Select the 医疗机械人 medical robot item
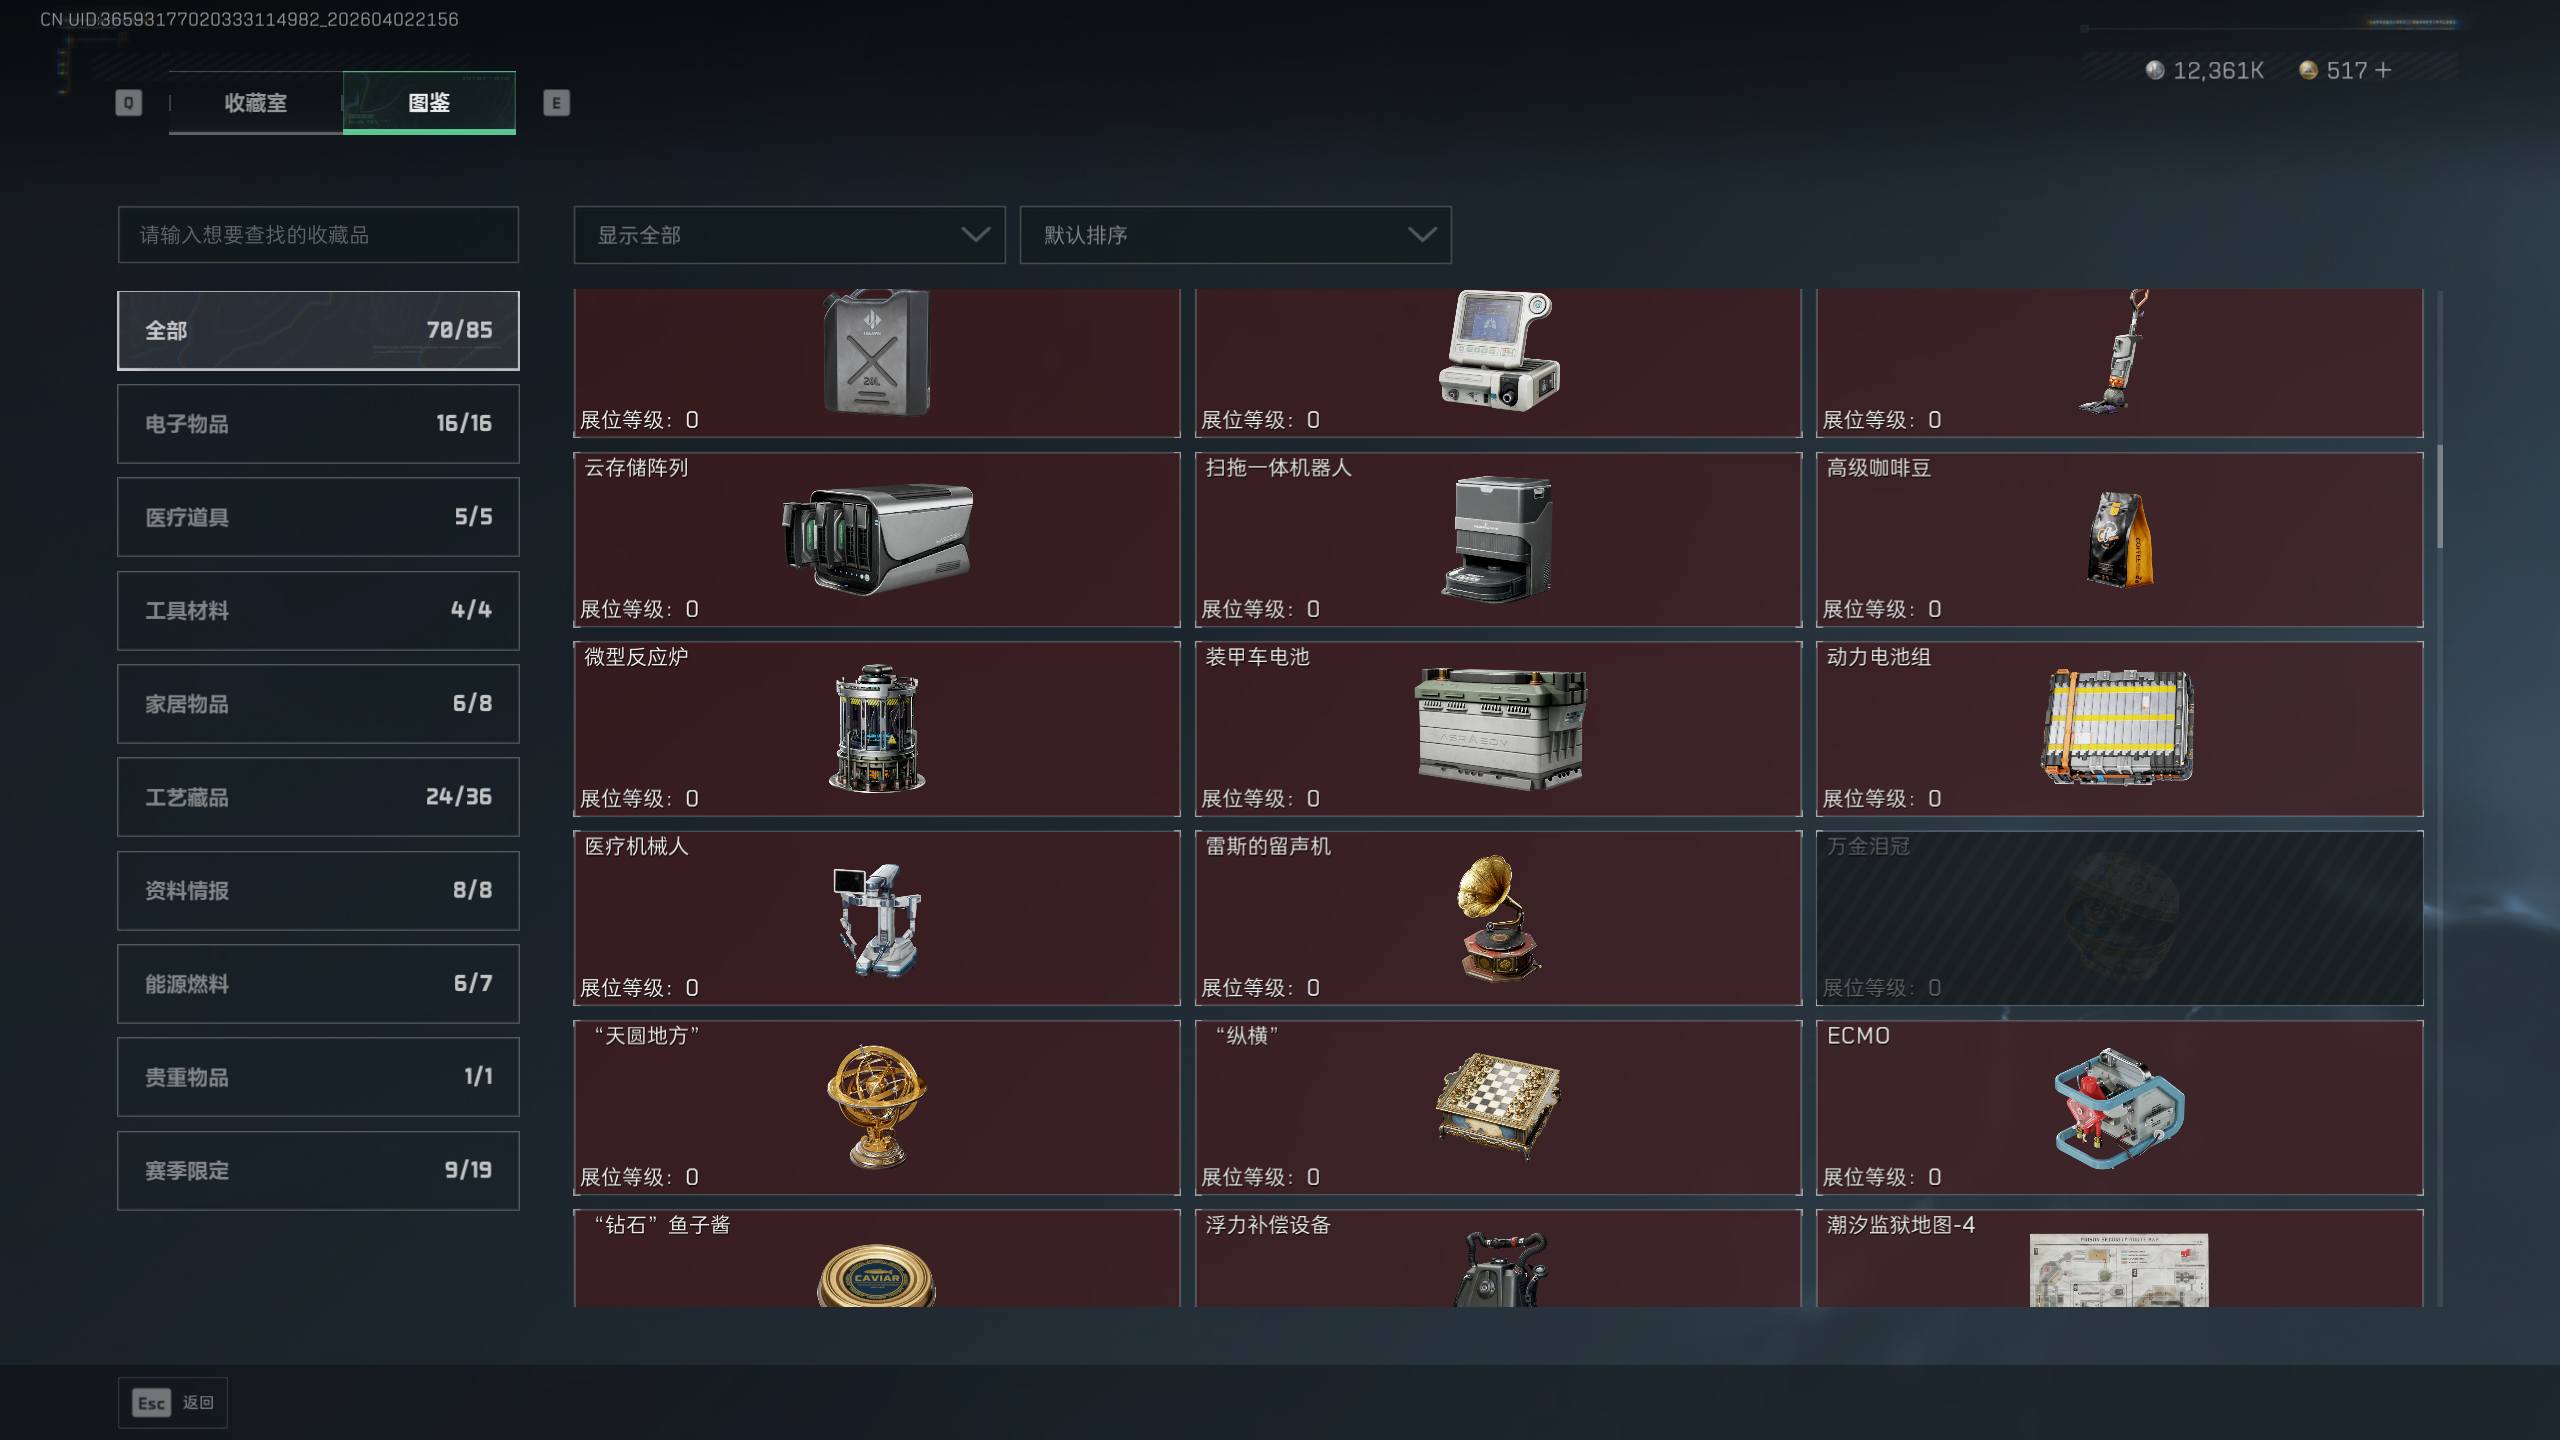Image resolution: width=2560 pixels, height=1440 pixels. (x=876, y=918)
